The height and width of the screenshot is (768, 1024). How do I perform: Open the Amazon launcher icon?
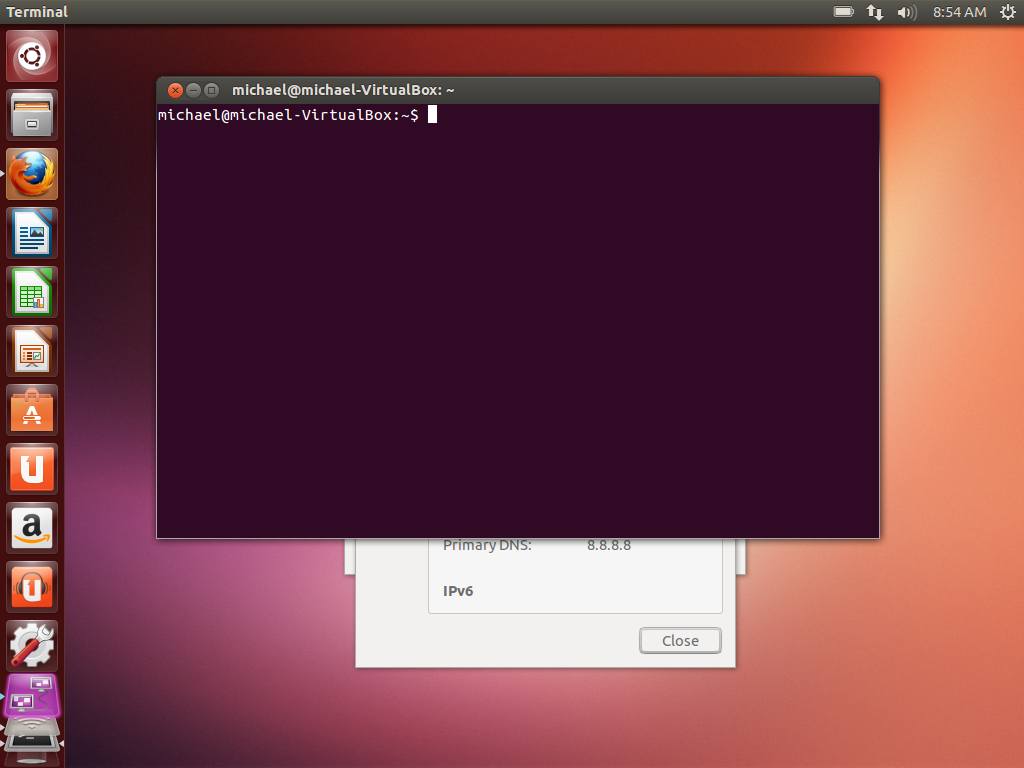tap(32, 528)
